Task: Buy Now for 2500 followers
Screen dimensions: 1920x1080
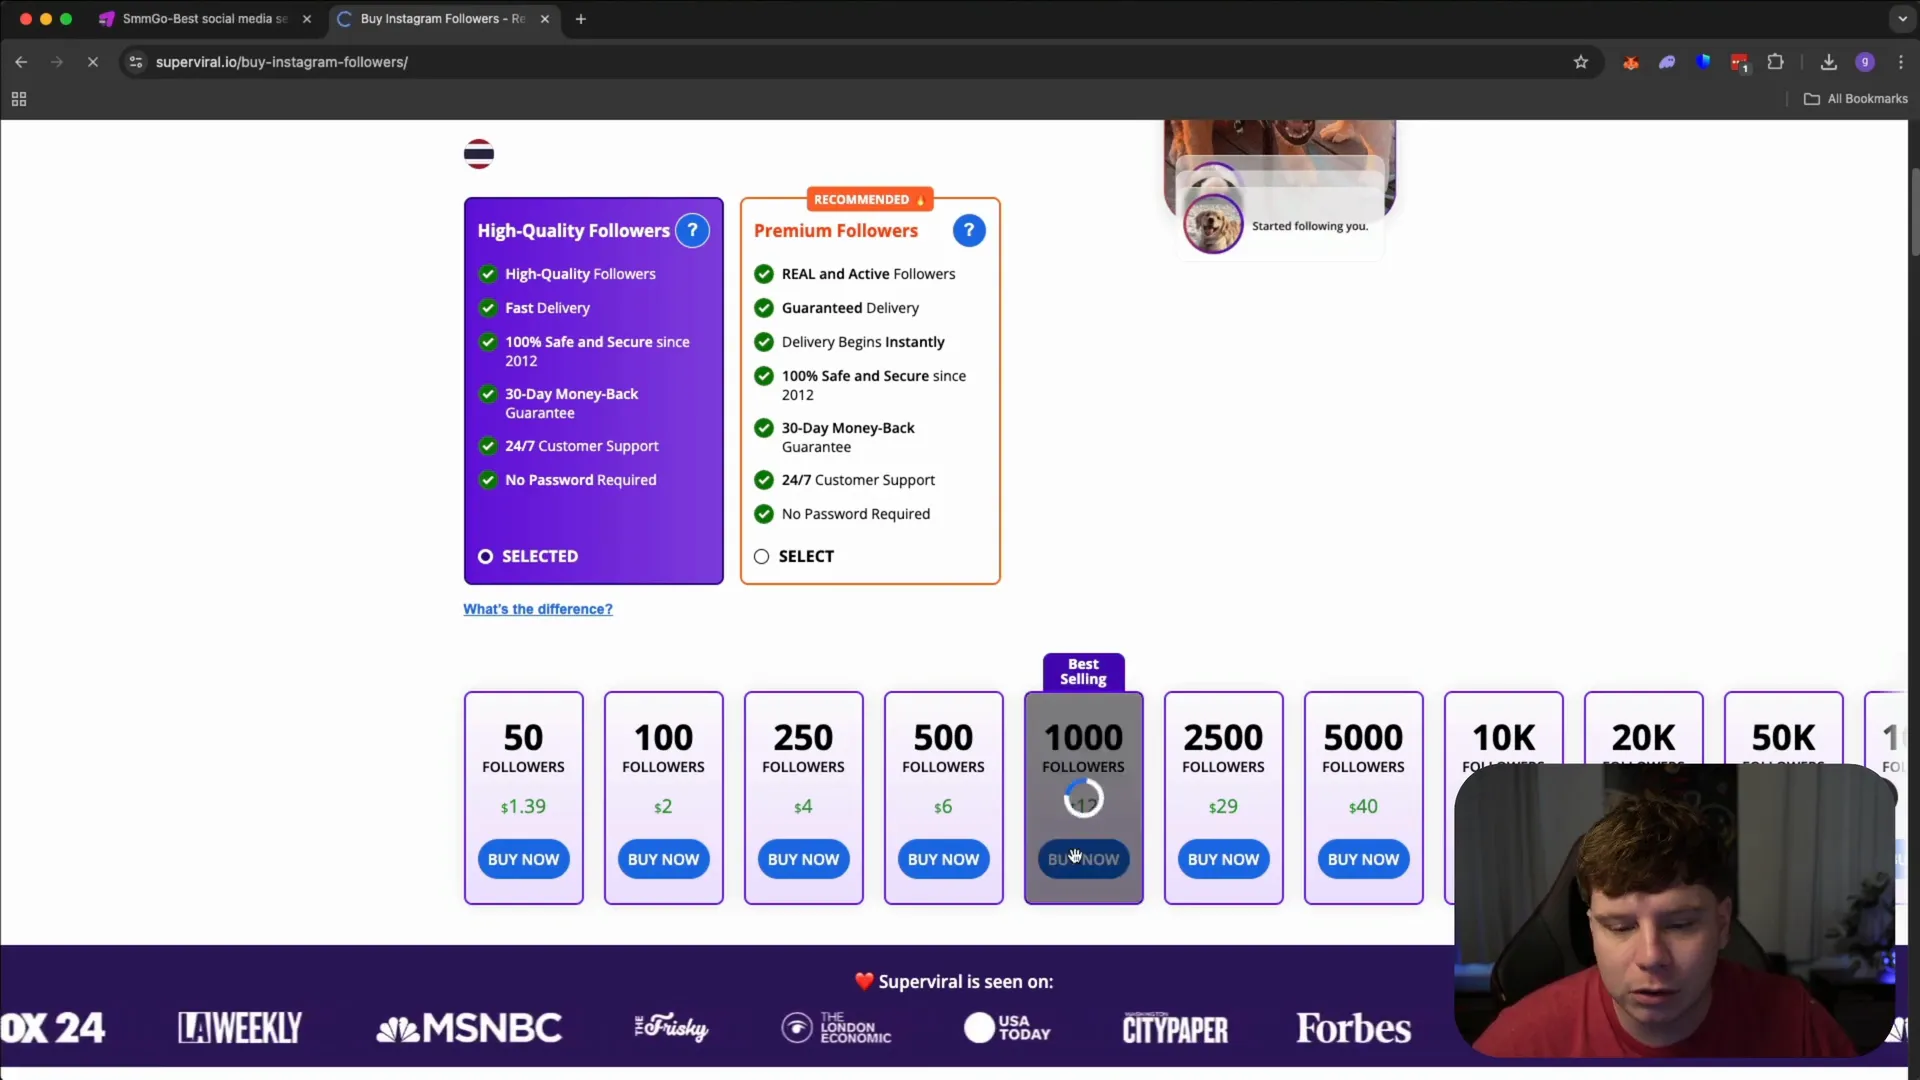Action: (x=1223, y=860)
